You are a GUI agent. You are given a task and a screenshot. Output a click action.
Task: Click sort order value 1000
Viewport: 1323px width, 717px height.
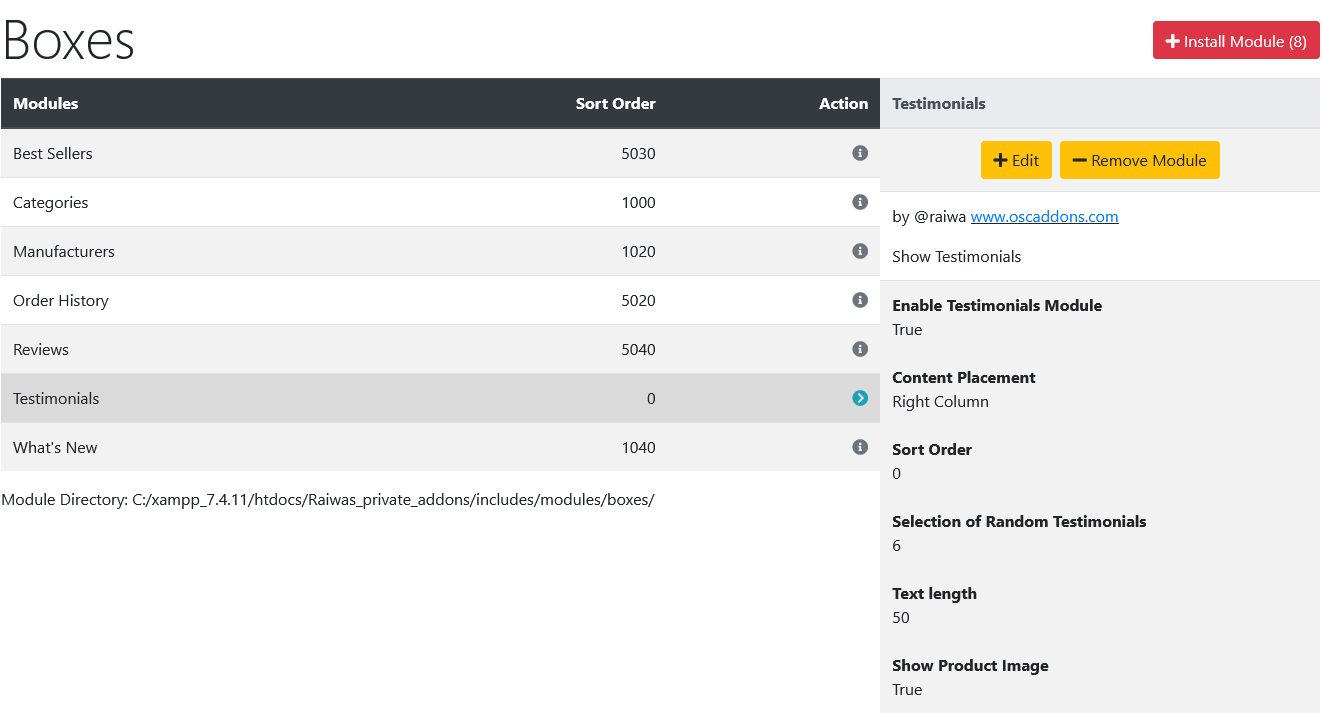[x=638, y=202]
